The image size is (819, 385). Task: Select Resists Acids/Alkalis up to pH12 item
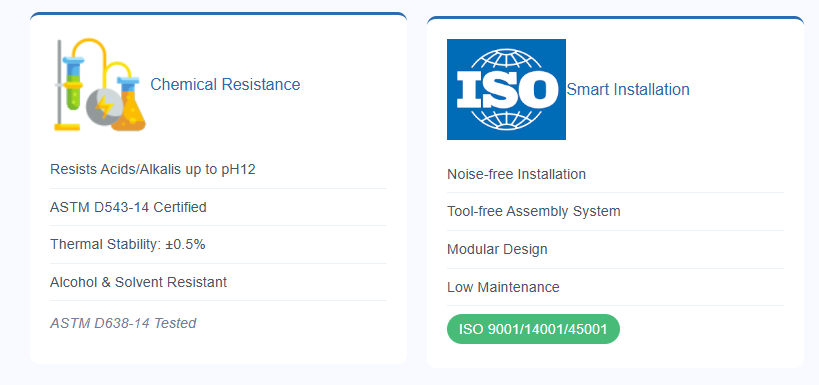pyautogui.click(x=218, y=170)
